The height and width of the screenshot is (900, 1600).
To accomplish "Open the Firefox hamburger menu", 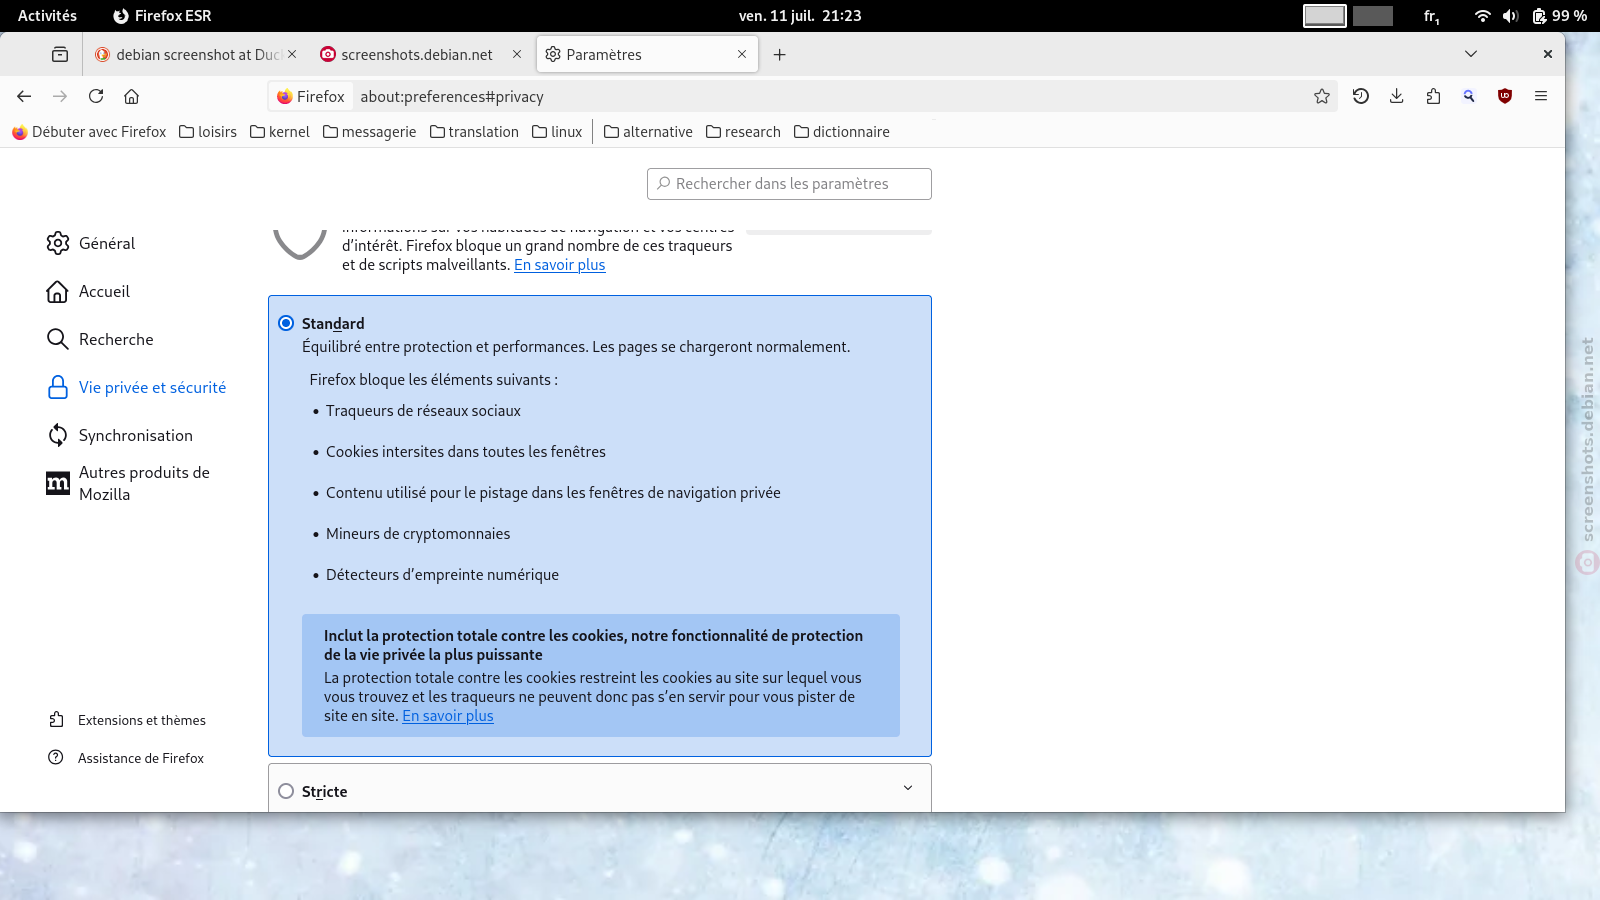I will [x=1541, y=96].
